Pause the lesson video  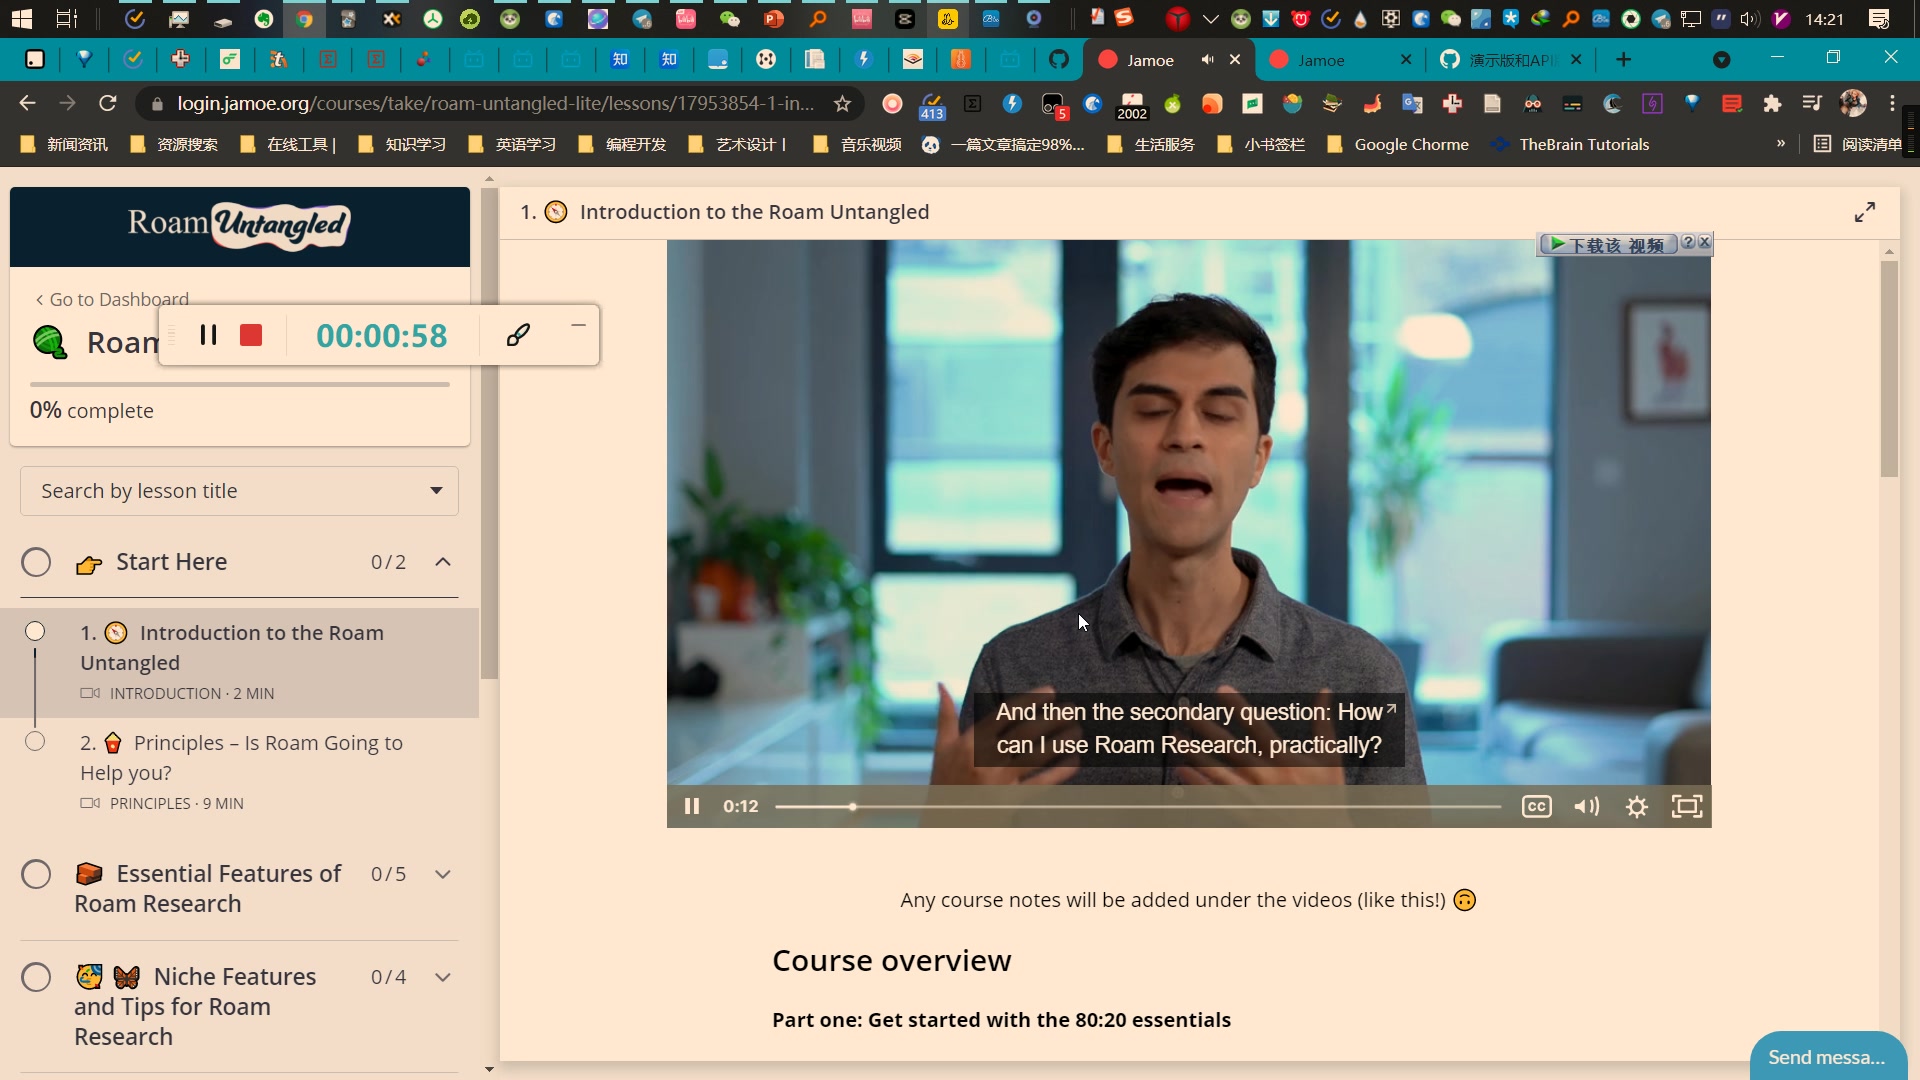tap(691, 806)
